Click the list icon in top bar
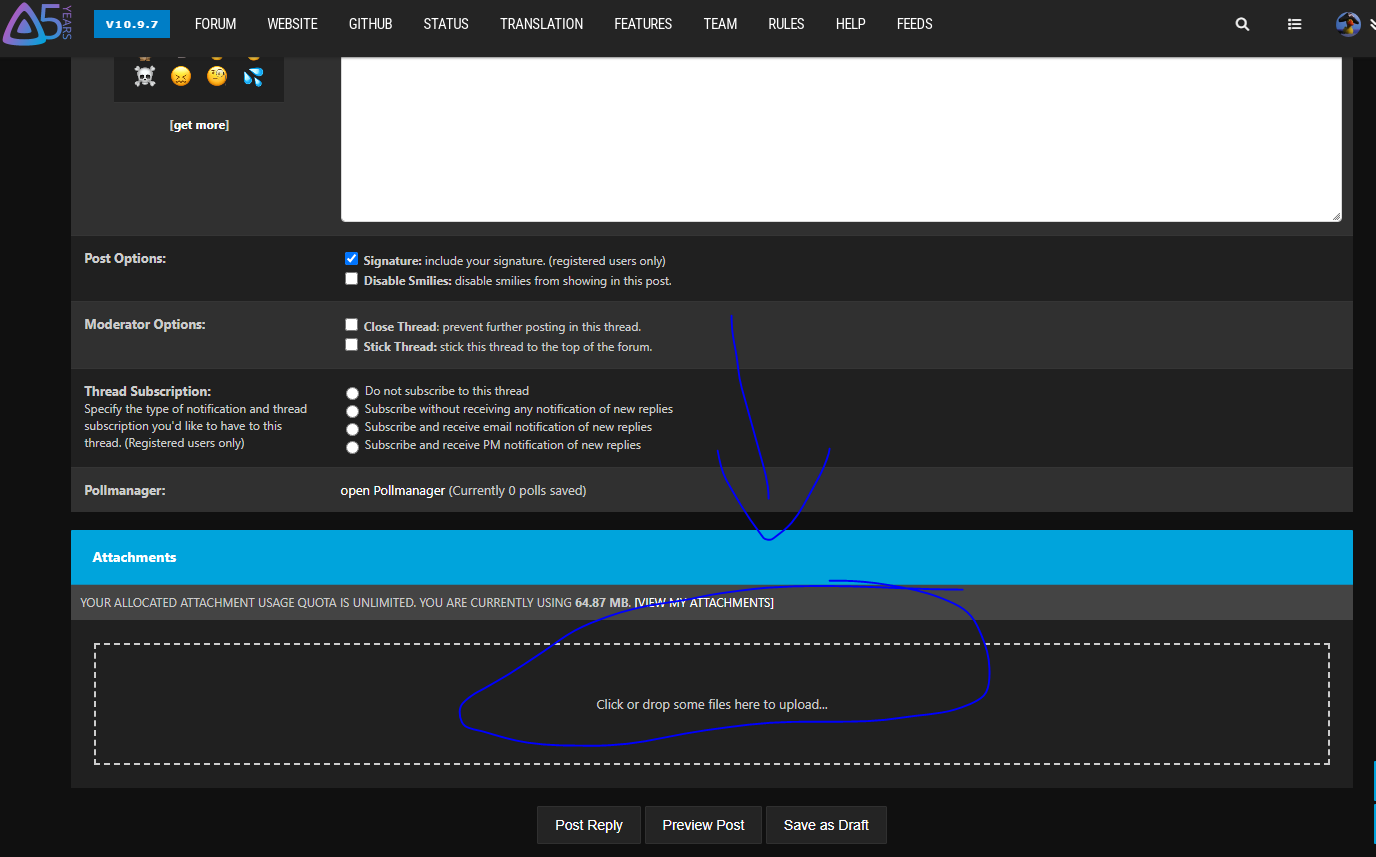The height and width of the screenshot is (857, 1376). click(x=1295, y=25)
